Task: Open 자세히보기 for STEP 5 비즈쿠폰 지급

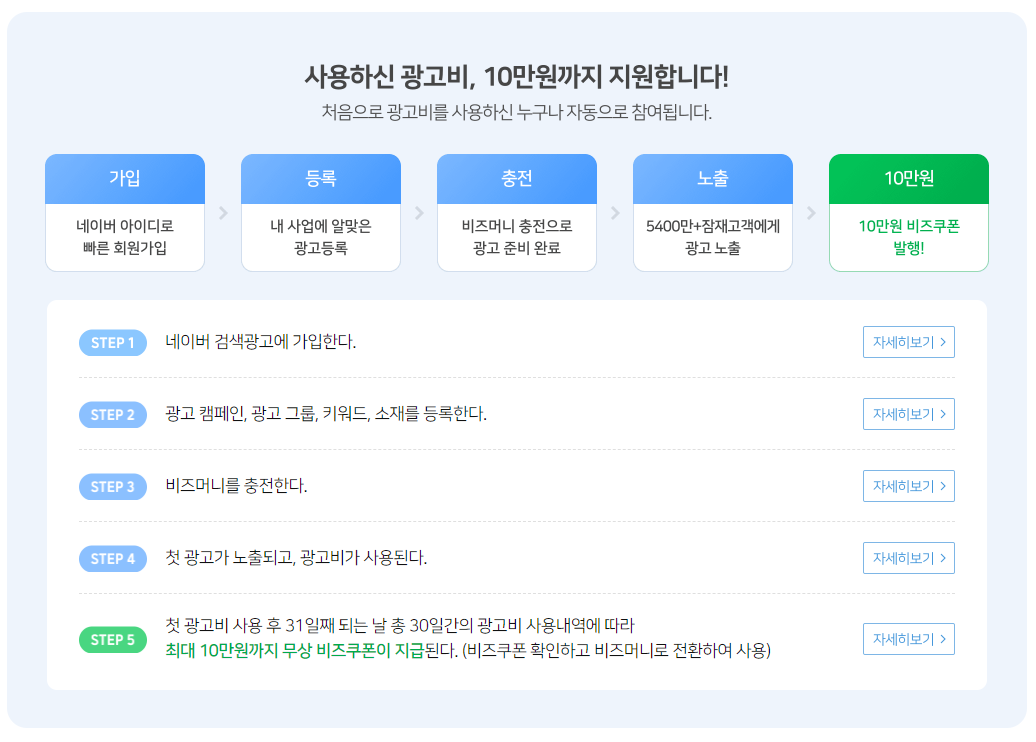Action: (x=908, y=639)
